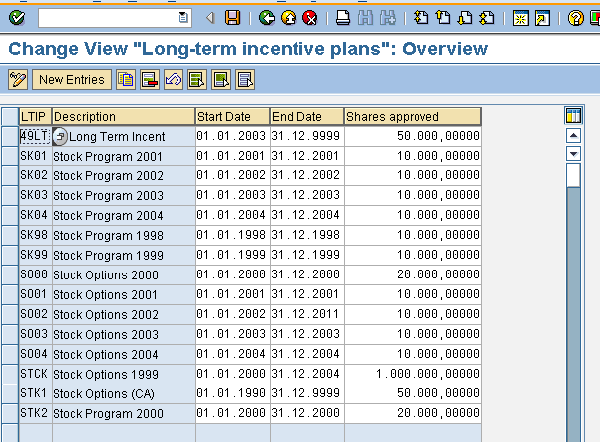Select the row selector for STCK
The image size is (600, 442).
[10, 374]
